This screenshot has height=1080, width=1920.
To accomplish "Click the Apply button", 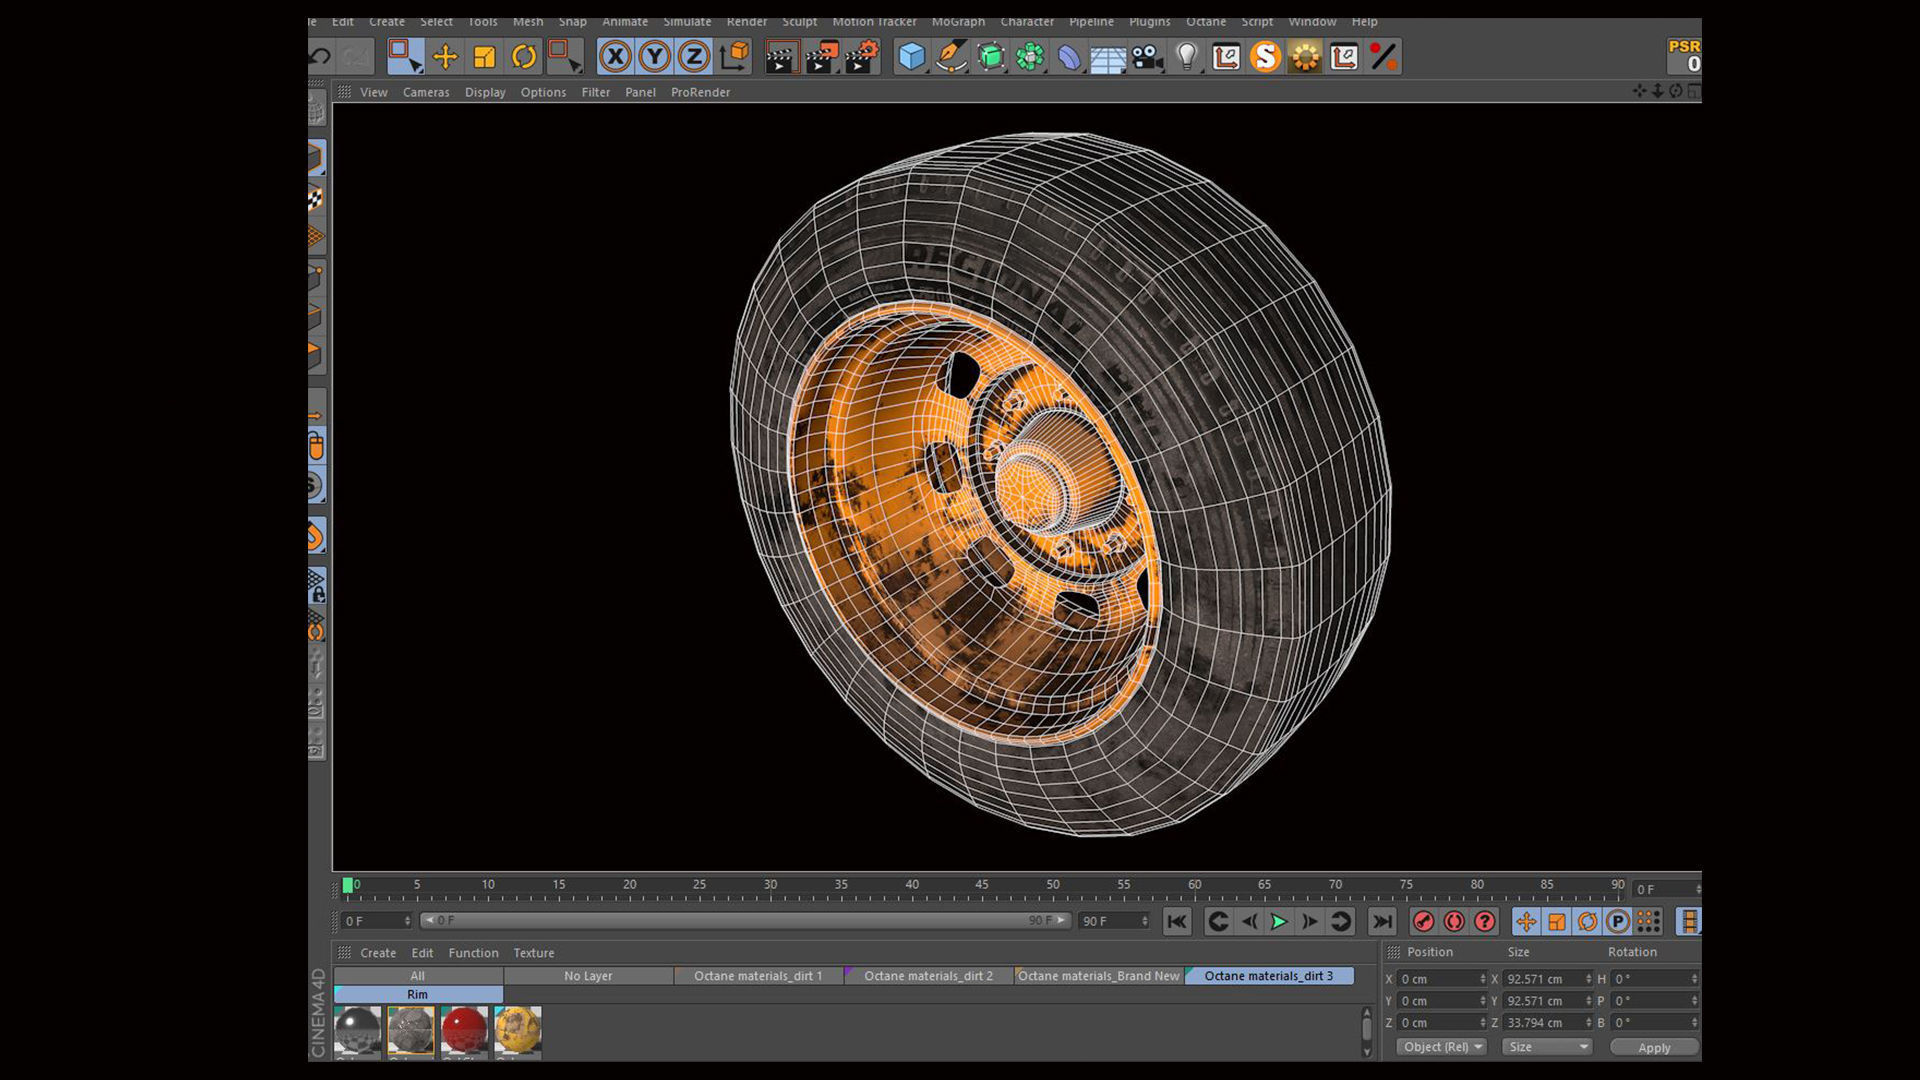I will 1654,1047.
